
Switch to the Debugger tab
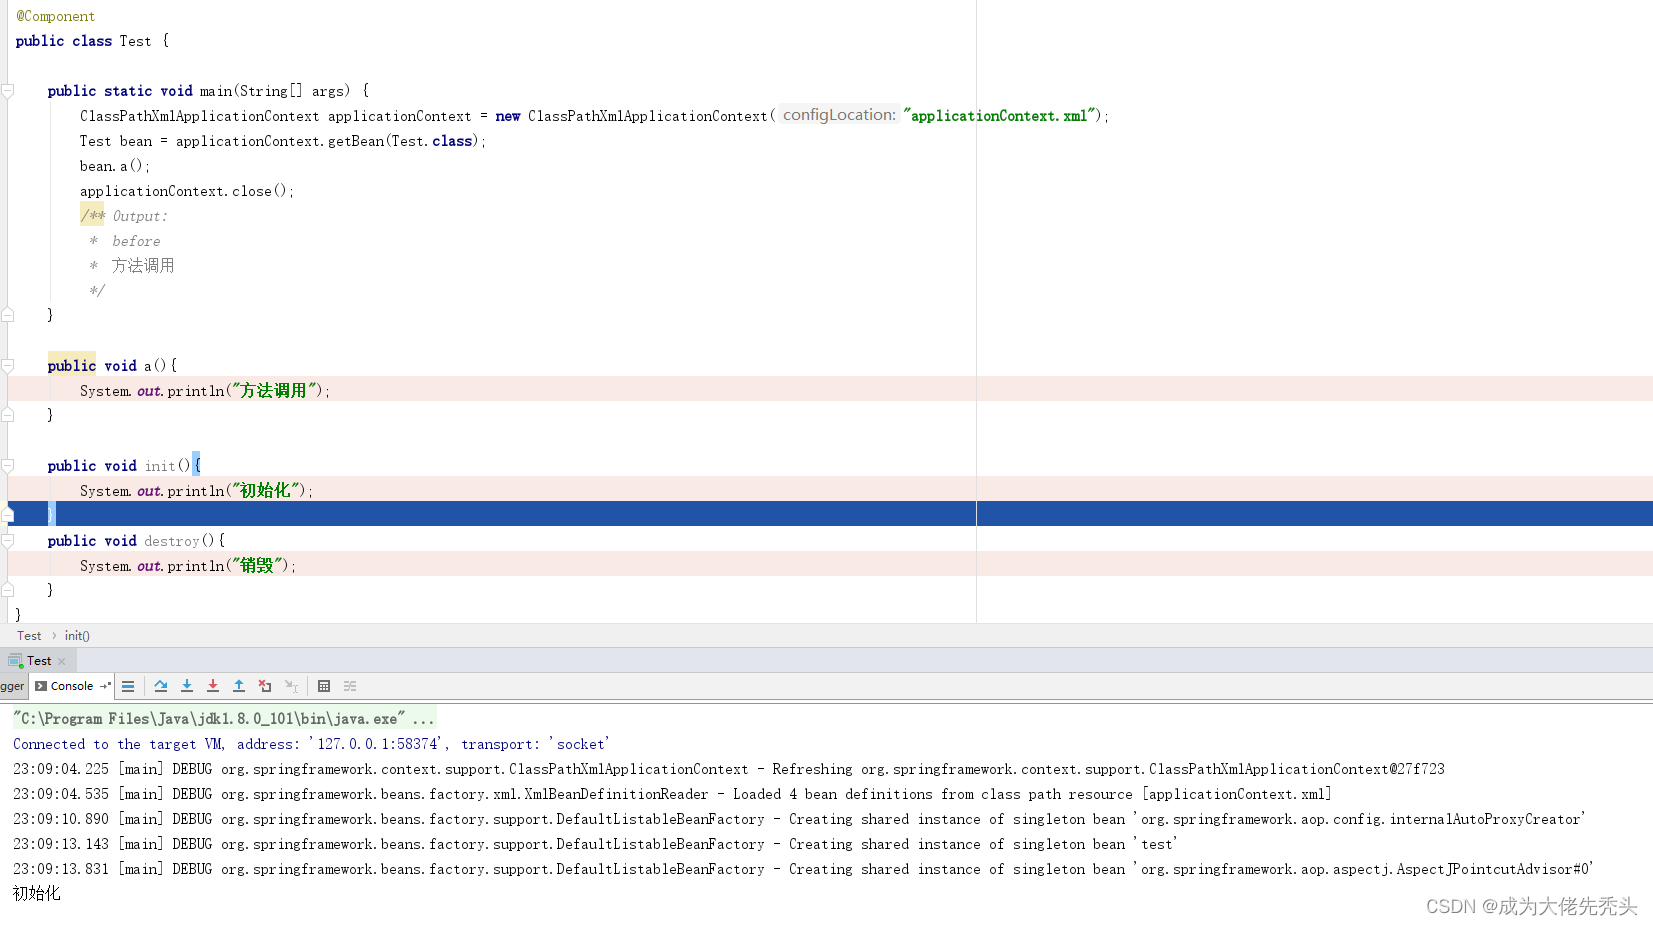click(12, 686)
